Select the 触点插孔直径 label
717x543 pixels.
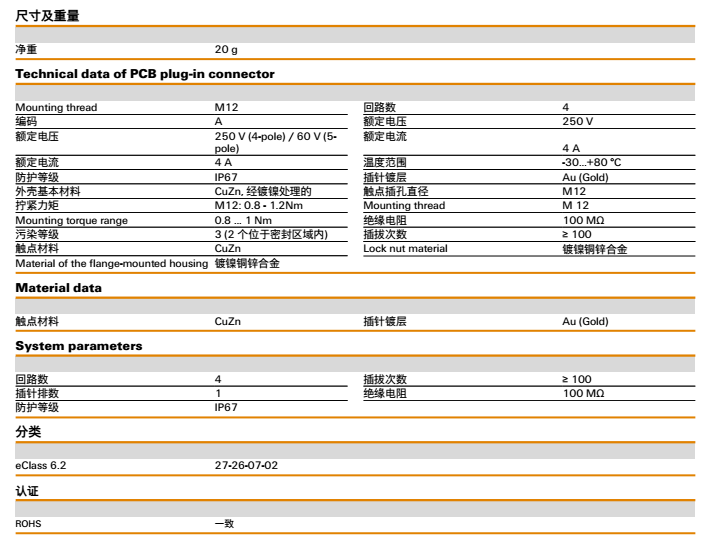(395, 191)
